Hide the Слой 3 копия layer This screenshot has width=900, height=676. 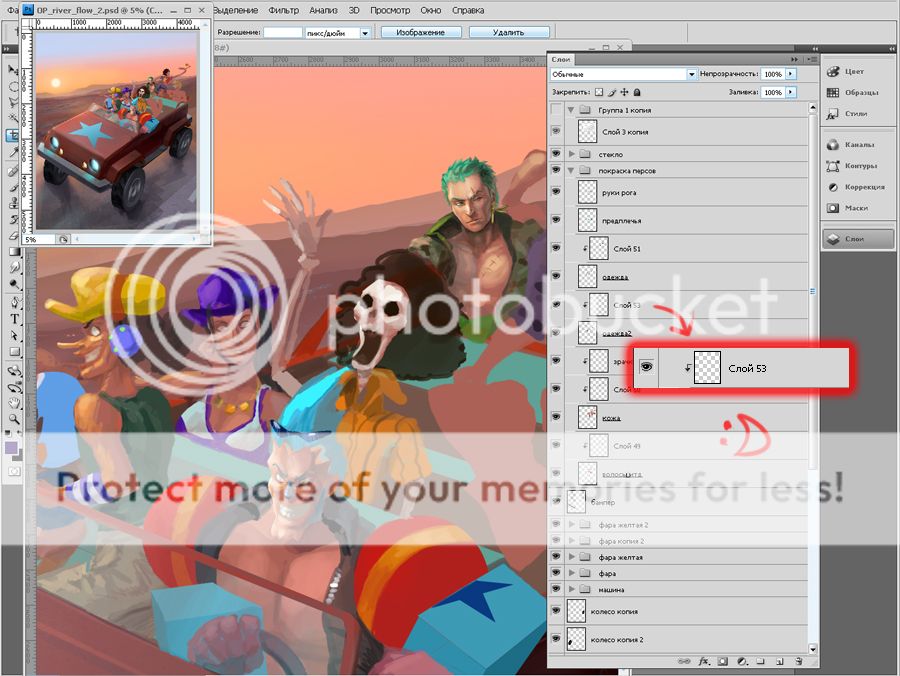point(556,131)
